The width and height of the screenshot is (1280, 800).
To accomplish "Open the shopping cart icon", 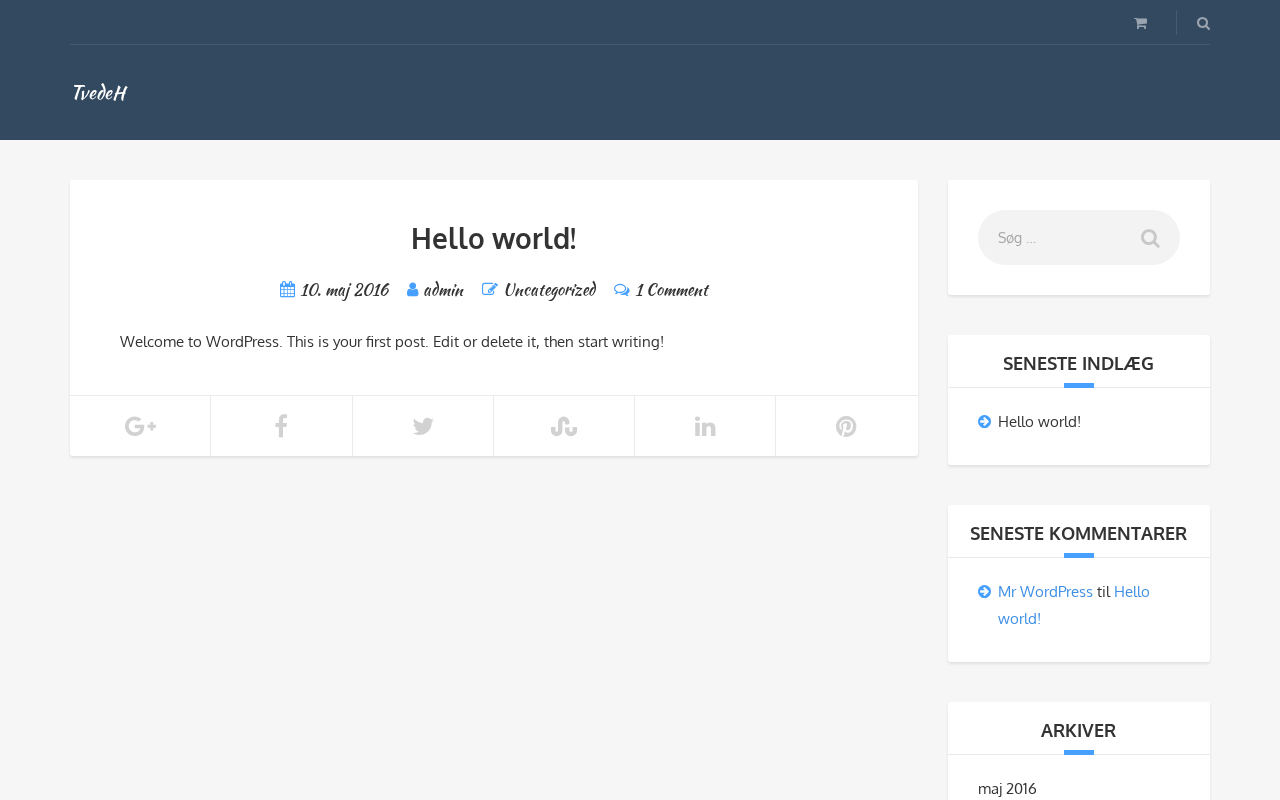I will coord(1140,23).
